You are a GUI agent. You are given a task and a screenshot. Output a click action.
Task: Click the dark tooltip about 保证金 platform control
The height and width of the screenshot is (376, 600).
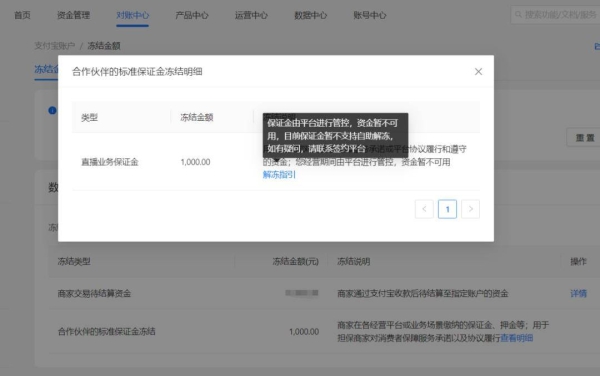click(x=335, y=135)
